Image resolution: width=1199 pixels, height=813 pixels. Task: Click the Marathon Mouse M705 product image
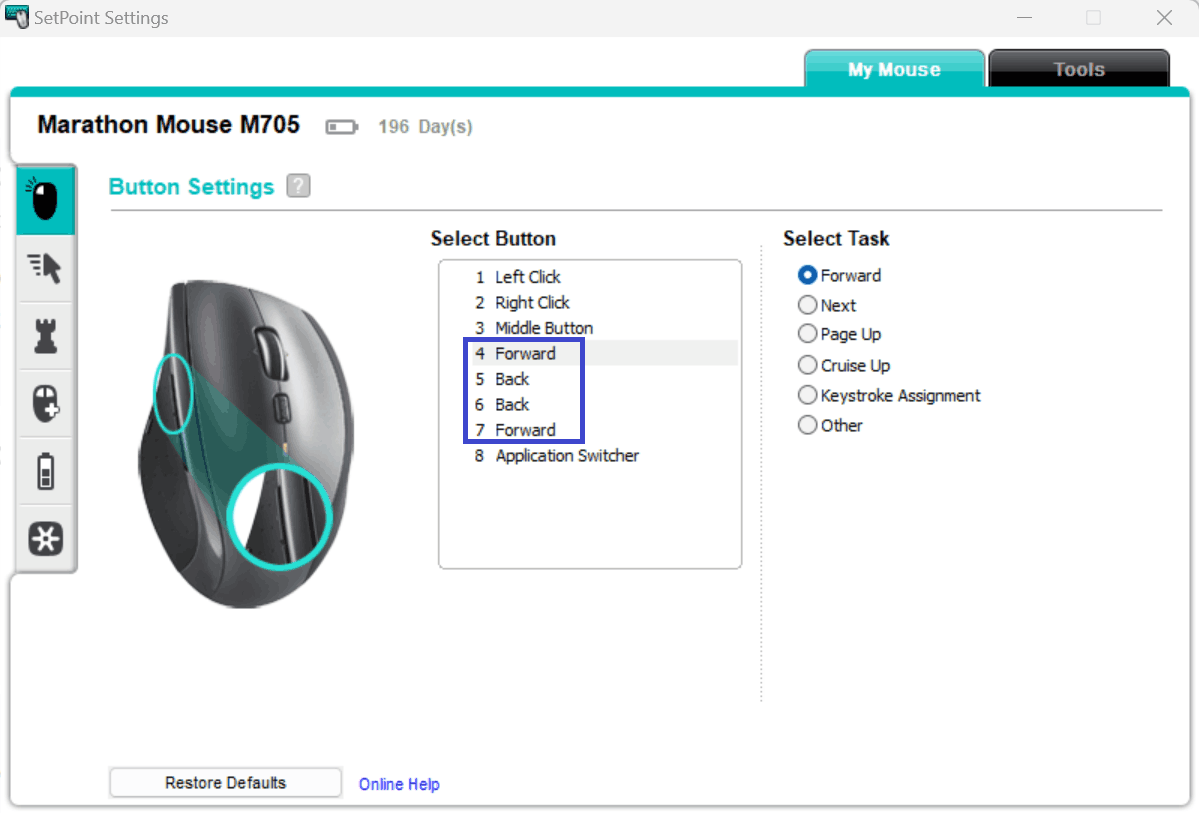pyautogui.click(x=245, y=444)
